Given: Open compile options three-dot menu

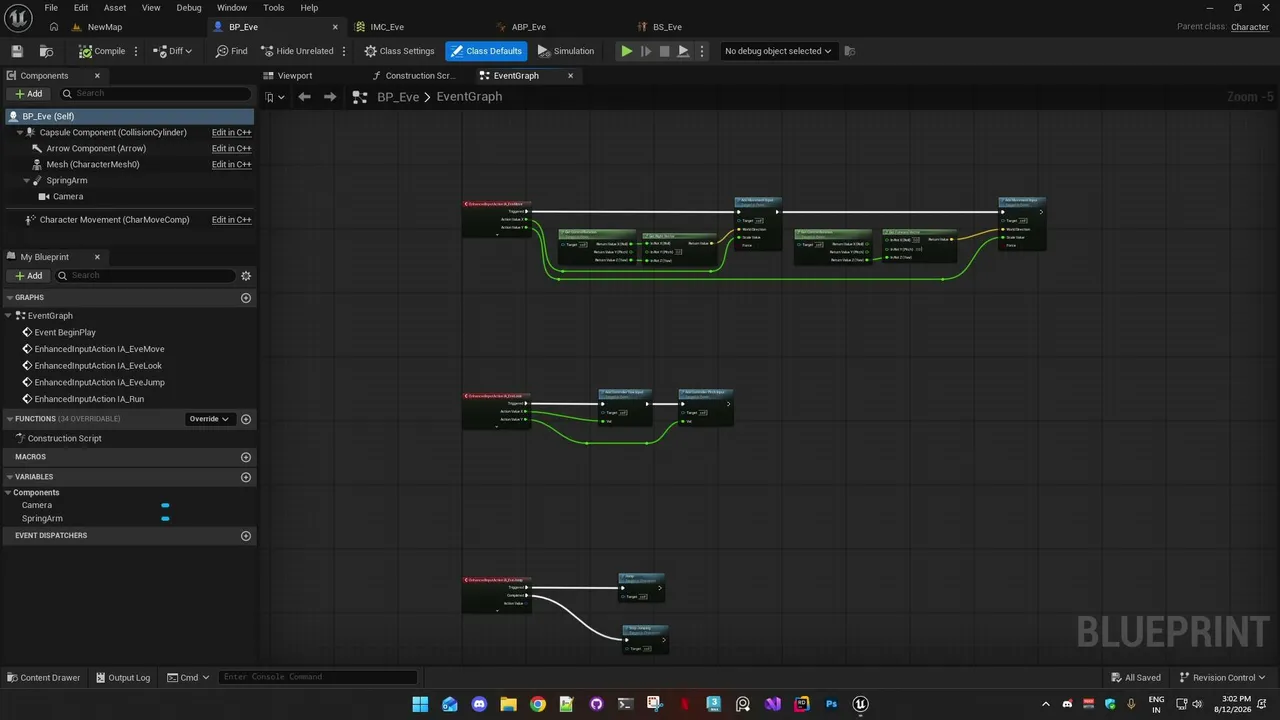Looking at the screenshot, I should click(x=137, y=51).
